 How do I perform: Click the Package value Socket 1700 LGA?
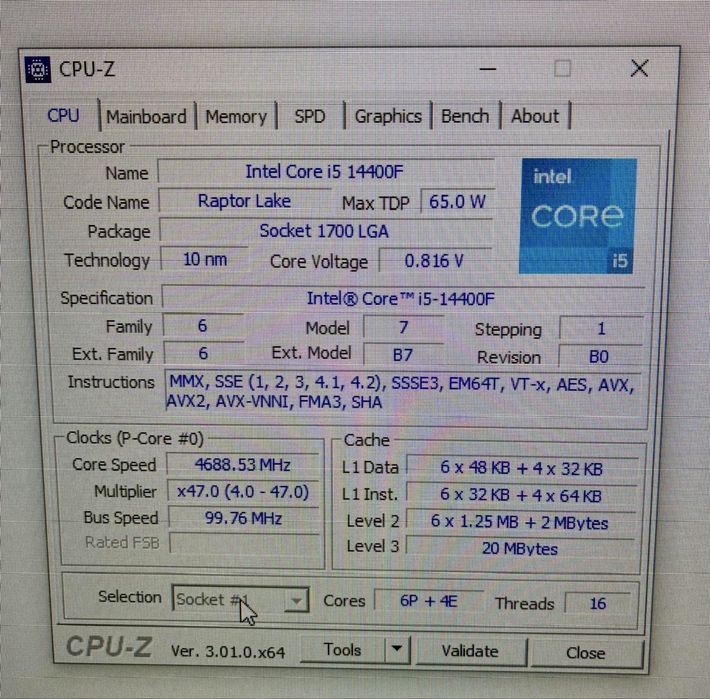click(324, 231)
